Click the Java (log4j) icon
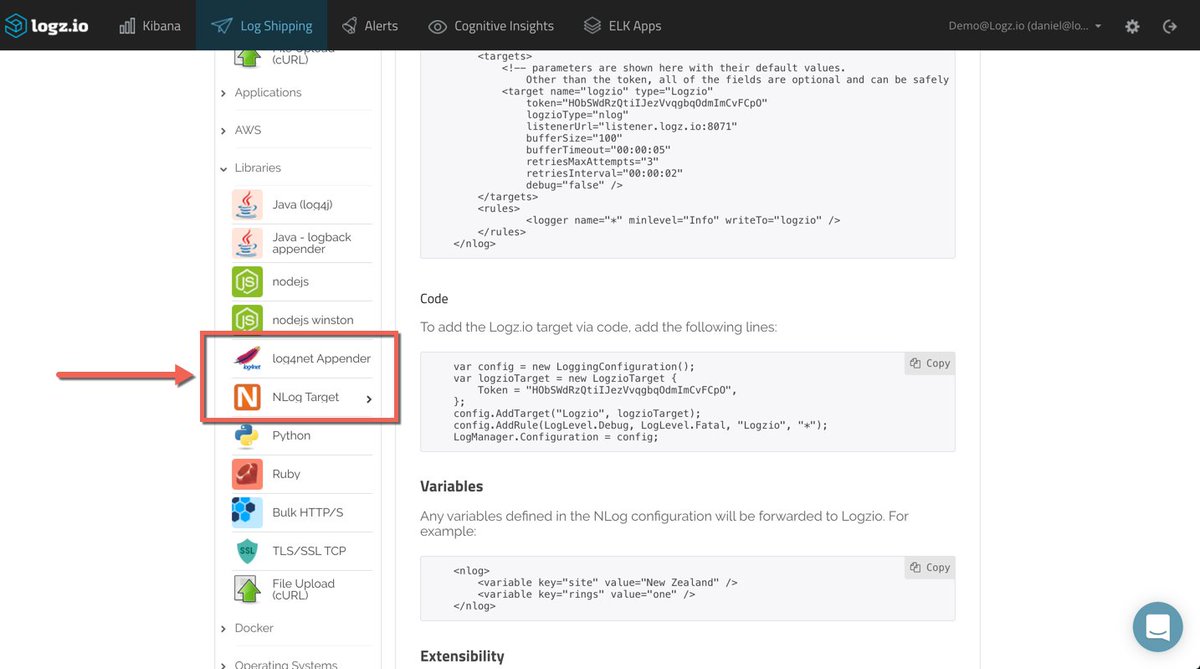The width and height of the screenshot is (1200, 669). (x=247, y=205)
